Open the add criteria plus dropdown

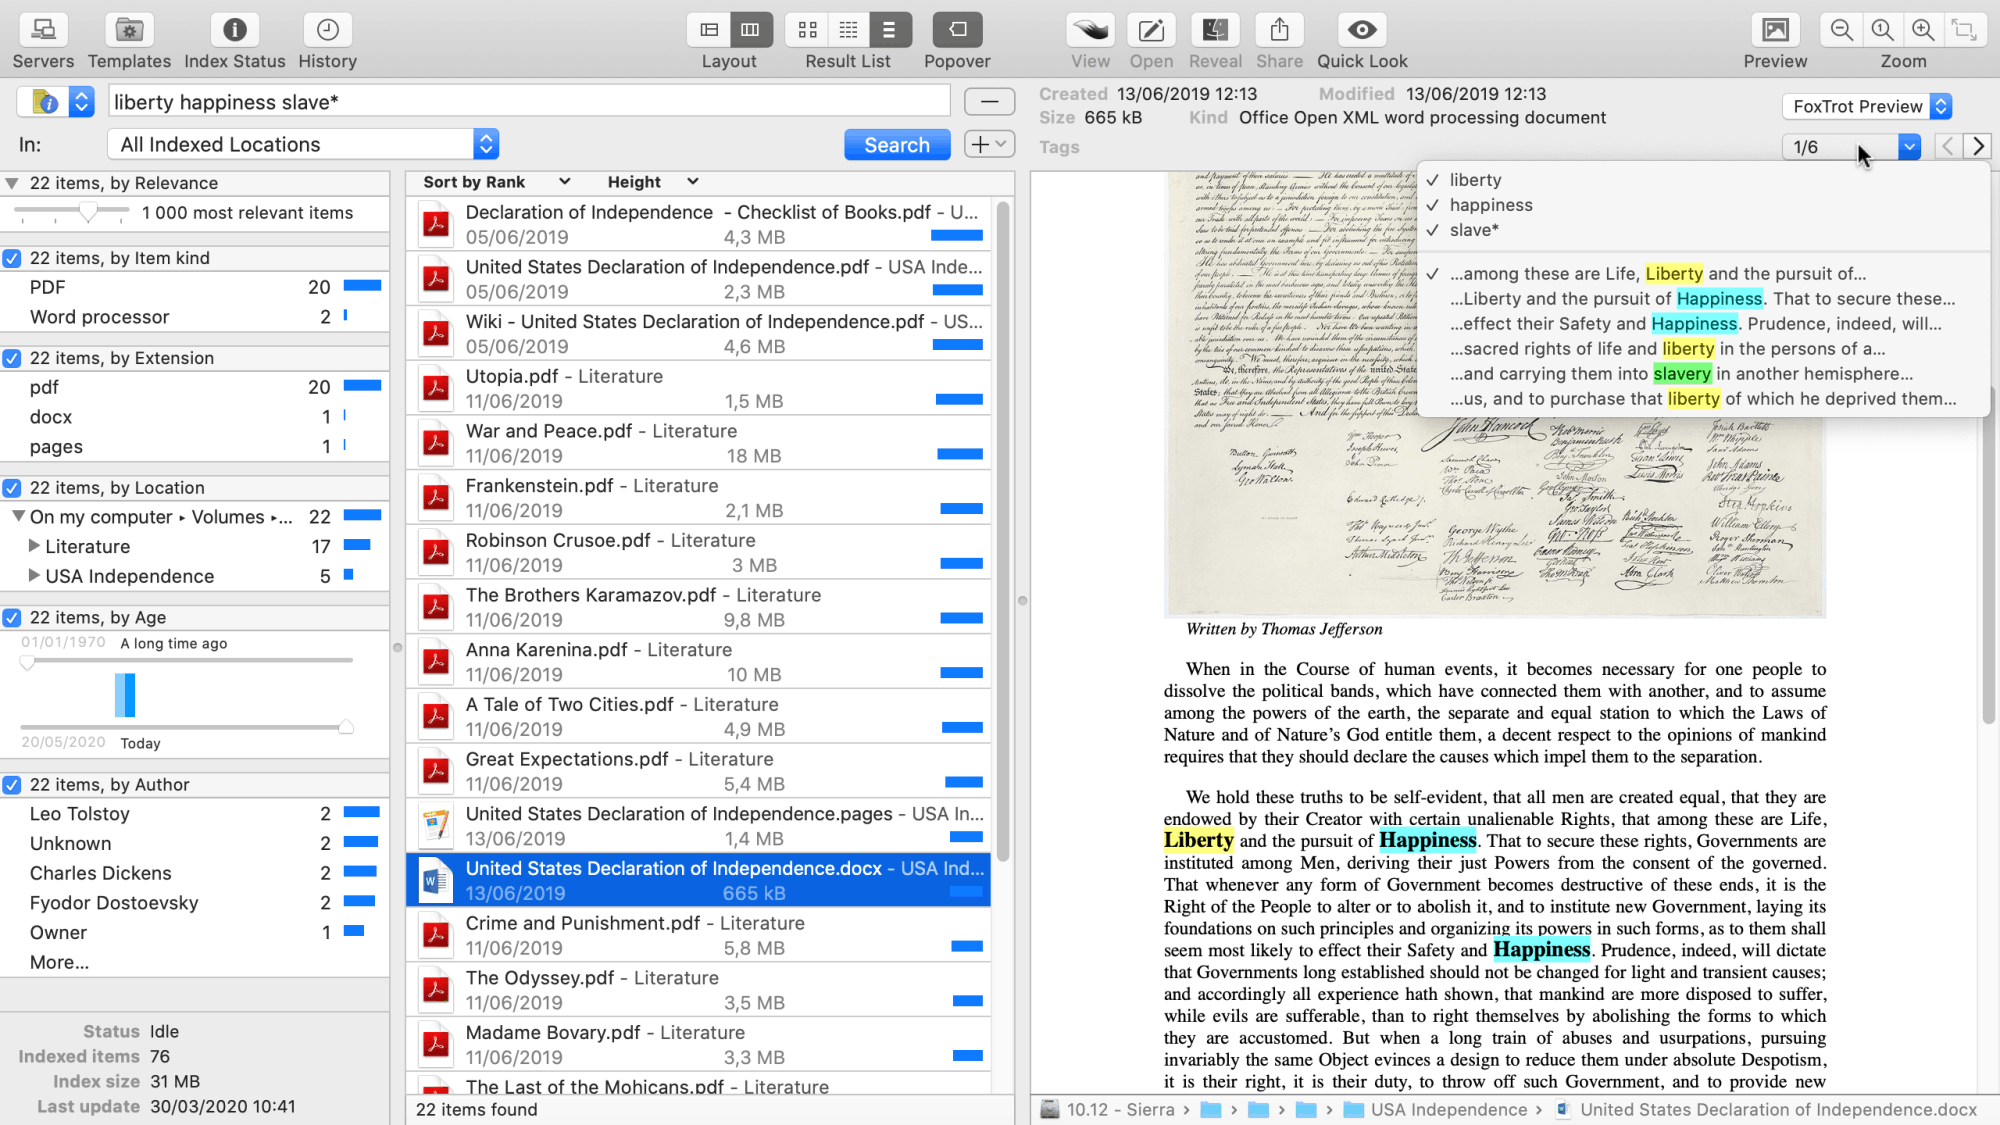point(989,145)
